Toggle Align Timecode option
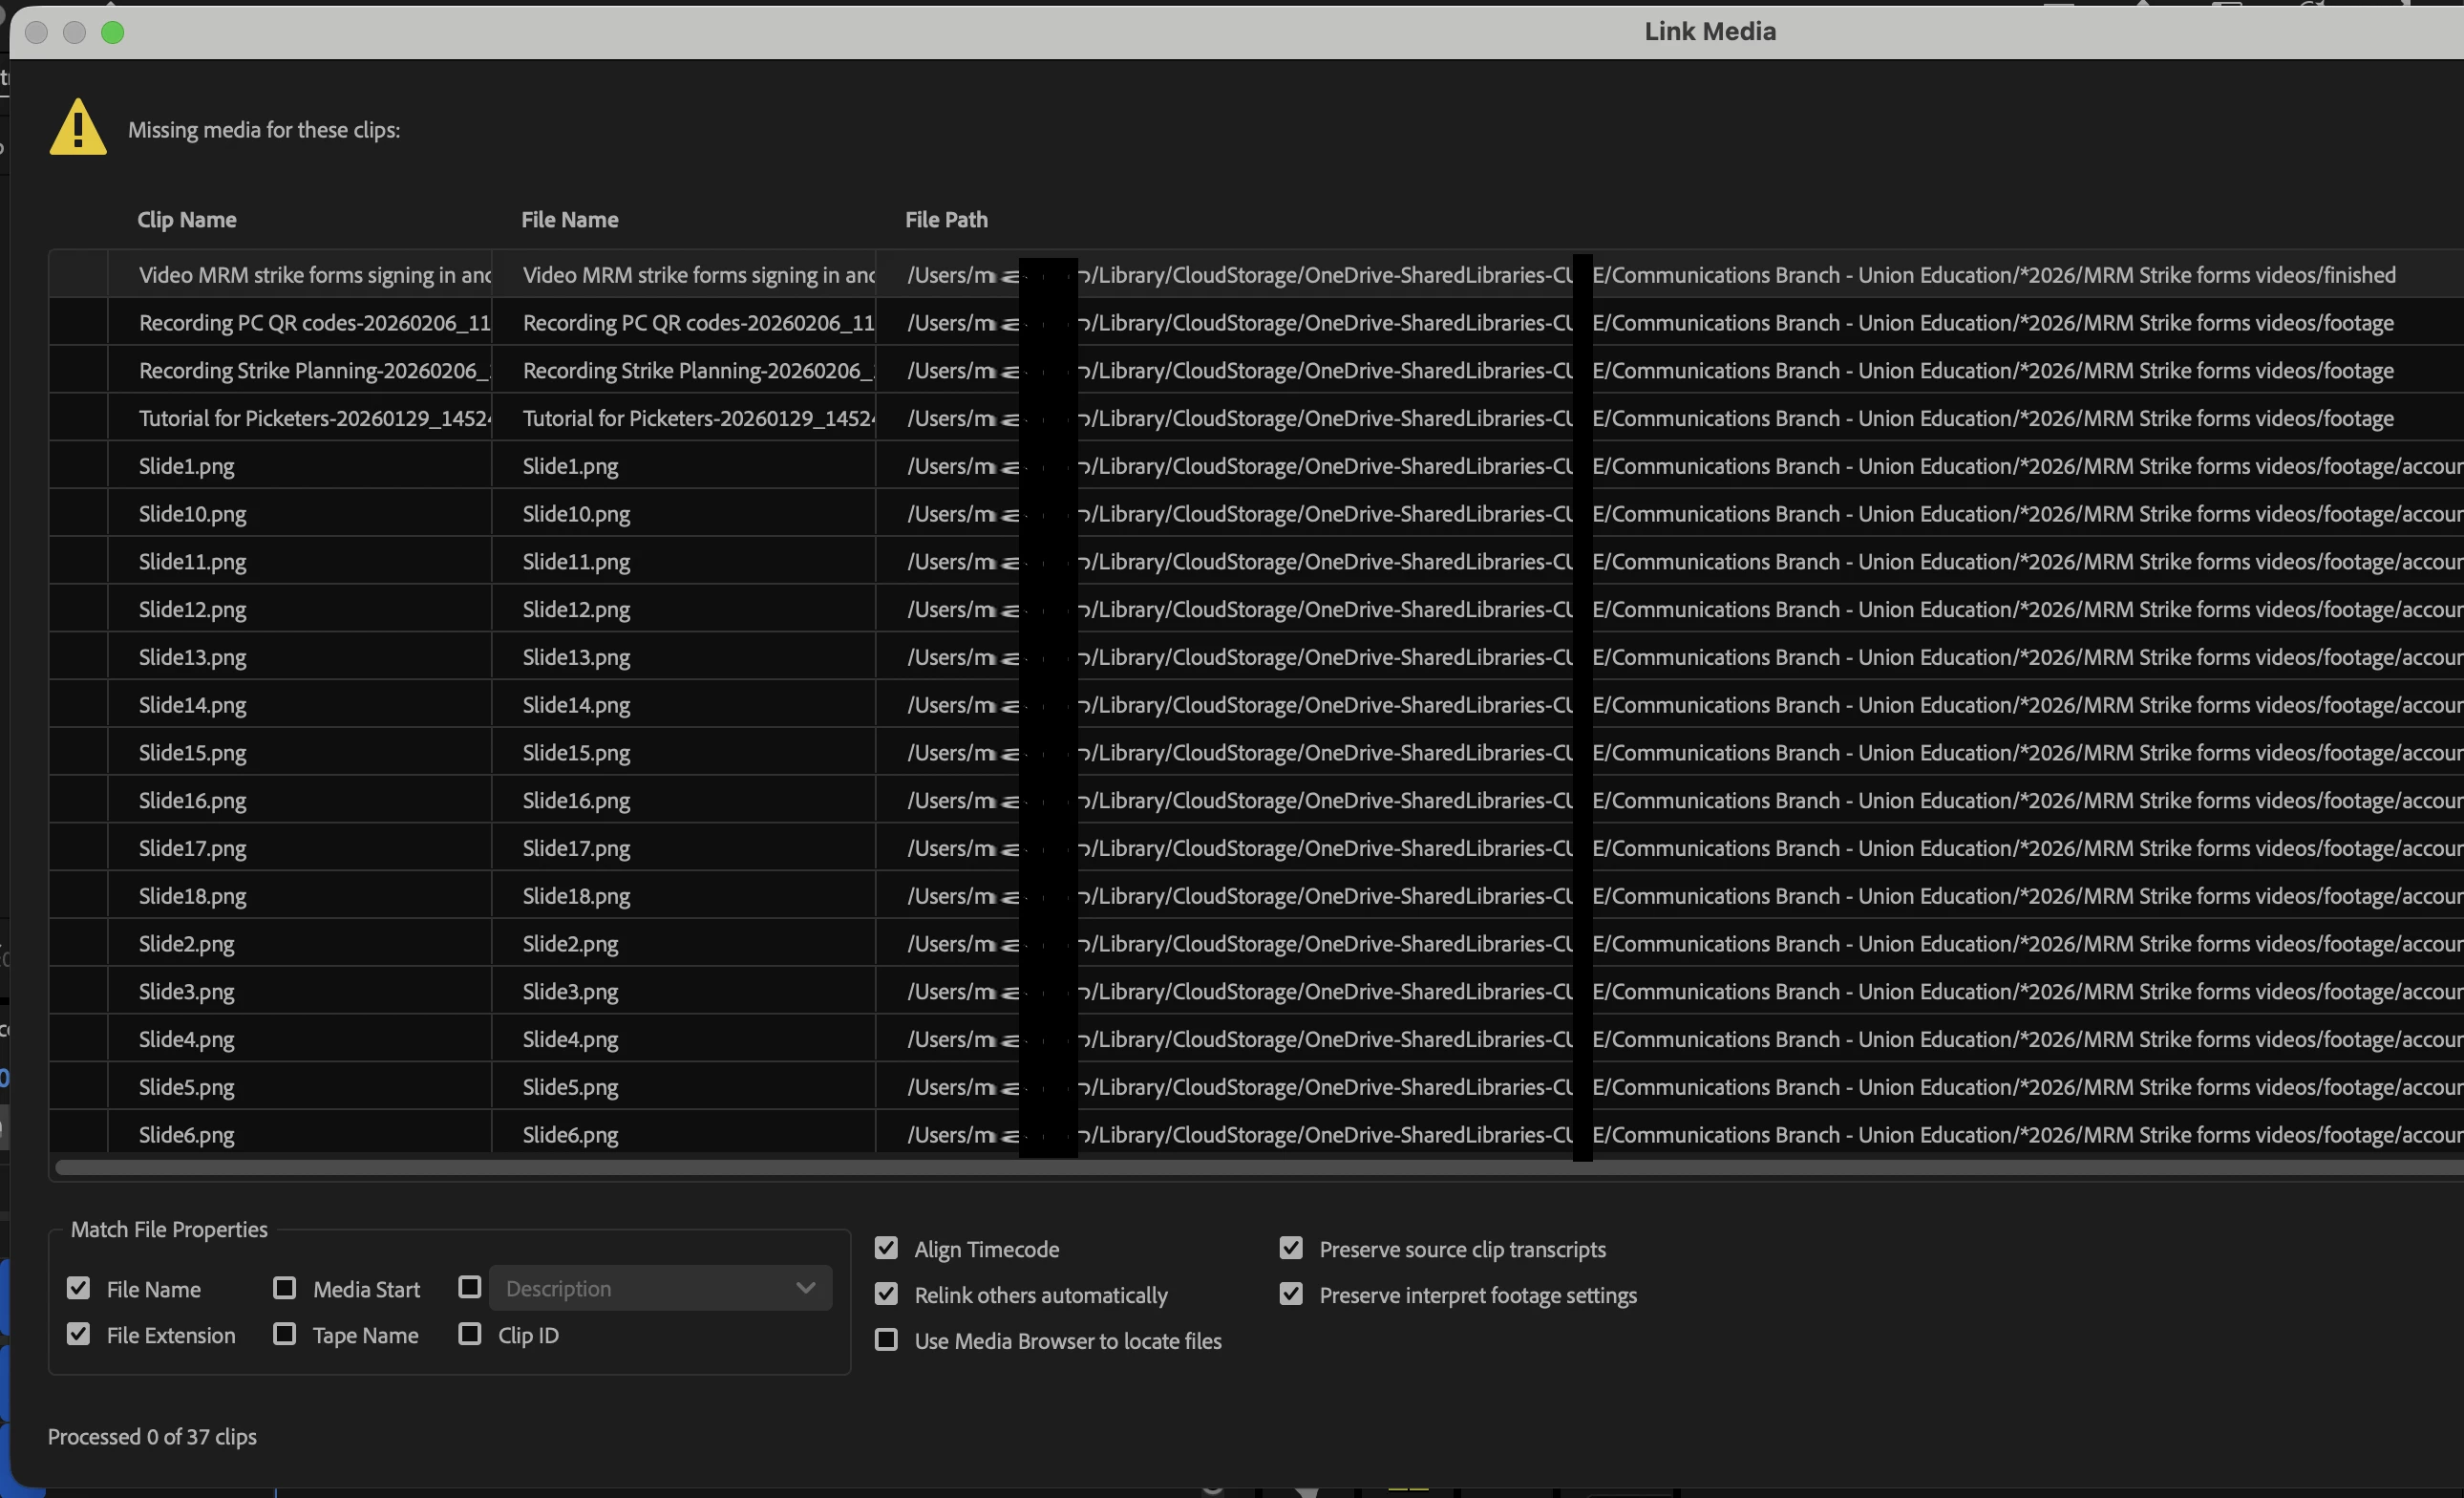Screen dimensions: 2464x1498 pyautogui.click(x=886, y=1248)
